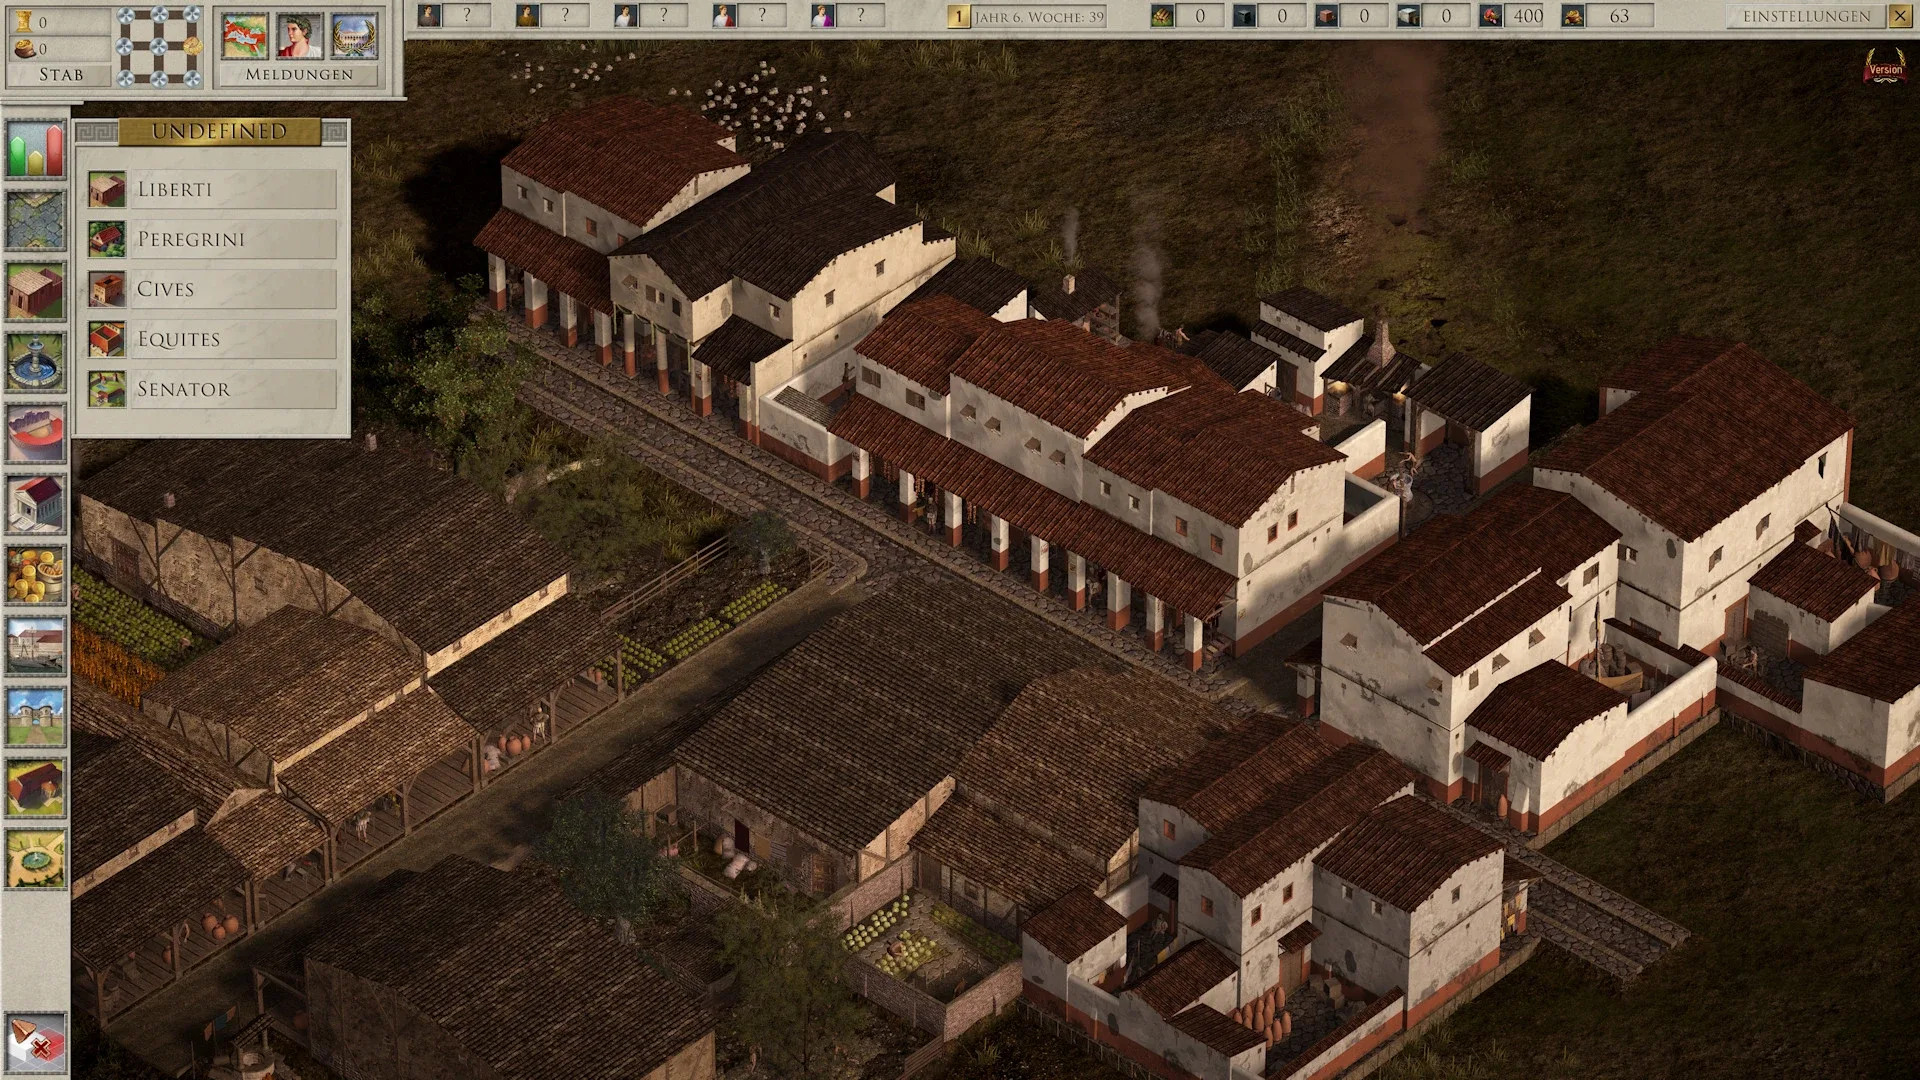1920x1080 pixels.
Task: Select the road paving sidebar icon
Action: point(36,220)
